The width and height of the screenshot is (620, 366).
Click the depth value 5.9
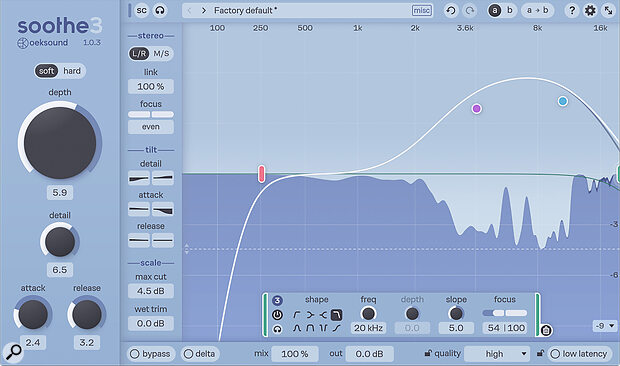click(60, 193)
